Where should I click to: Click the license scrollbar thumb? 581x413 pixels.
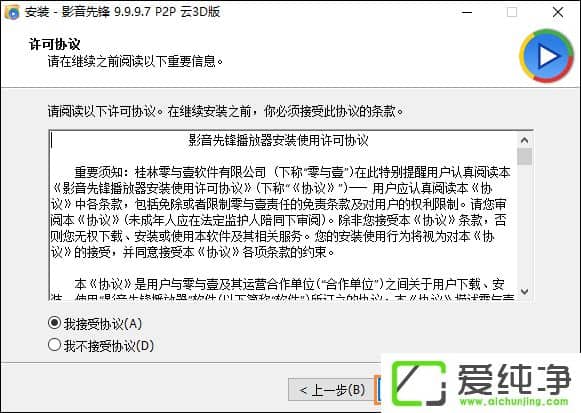[x=524, y=156]
